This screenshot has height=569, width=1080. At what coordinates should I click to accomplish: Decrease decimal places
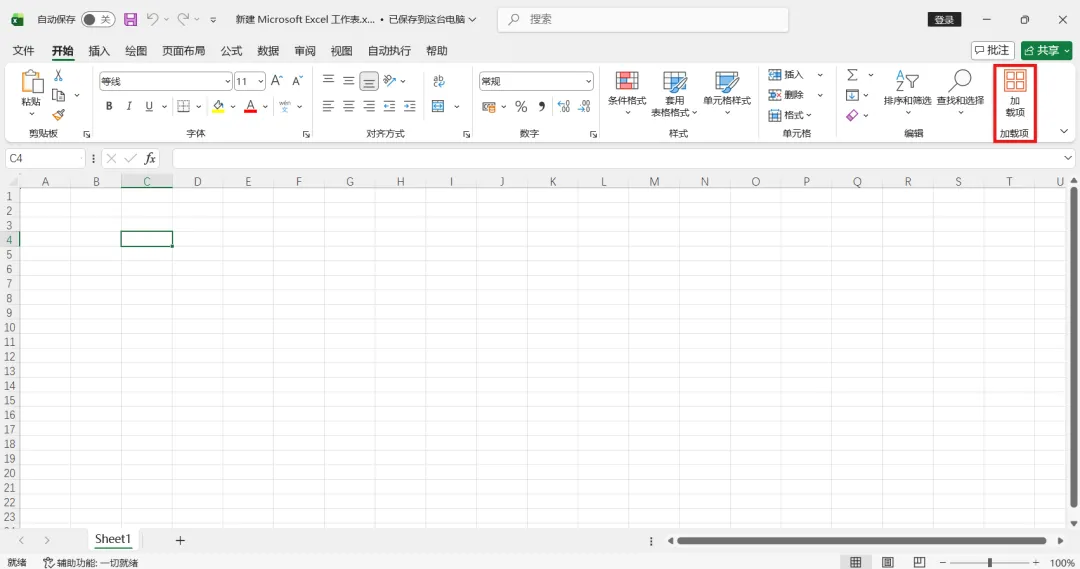(585, 107)
